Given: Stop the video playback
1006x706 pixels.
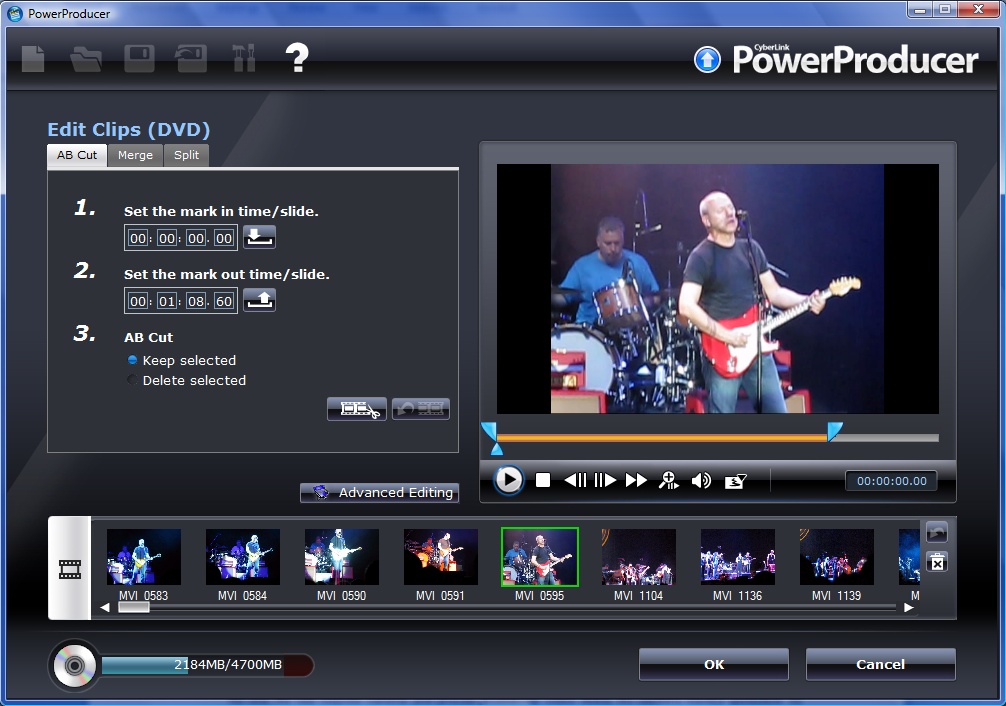Looking at the screenshot, I should tap(543, 480).
